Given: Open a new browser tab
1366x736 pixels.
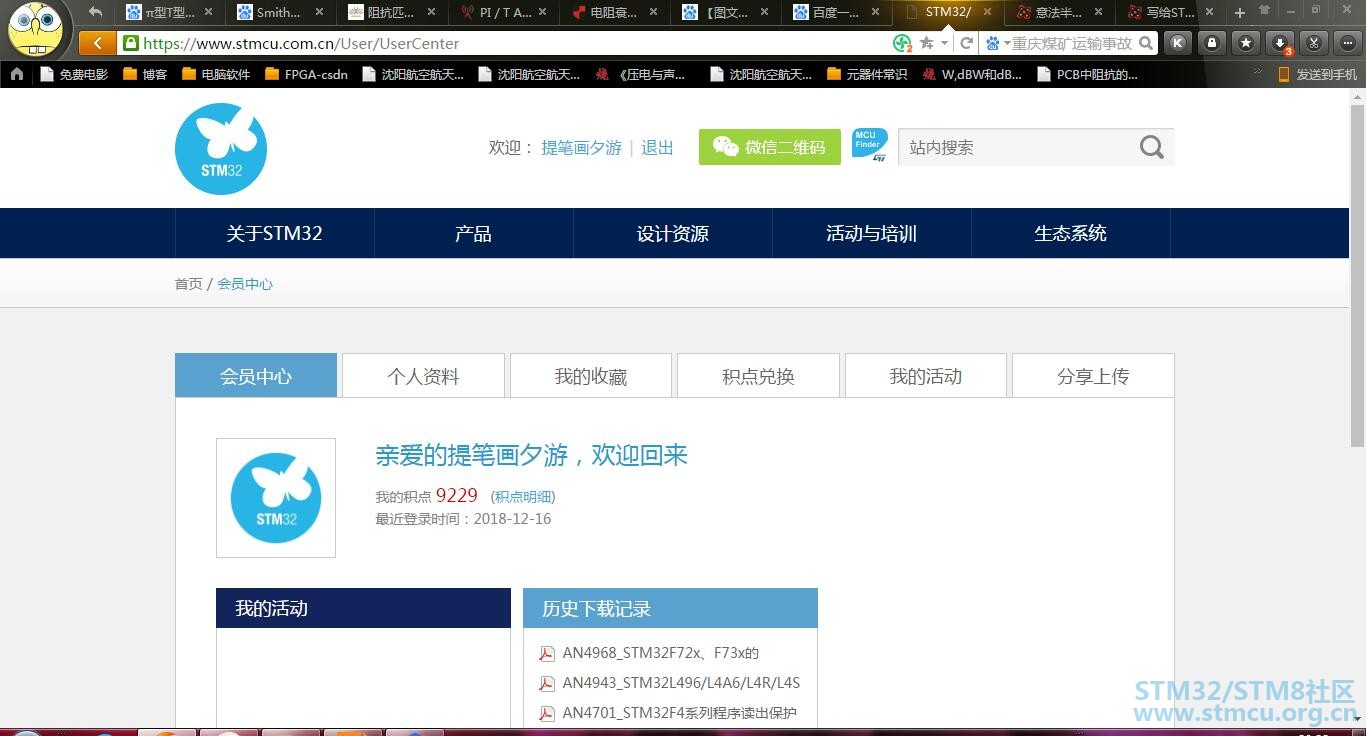Looking at the screenshot, I should (1240, 13).
